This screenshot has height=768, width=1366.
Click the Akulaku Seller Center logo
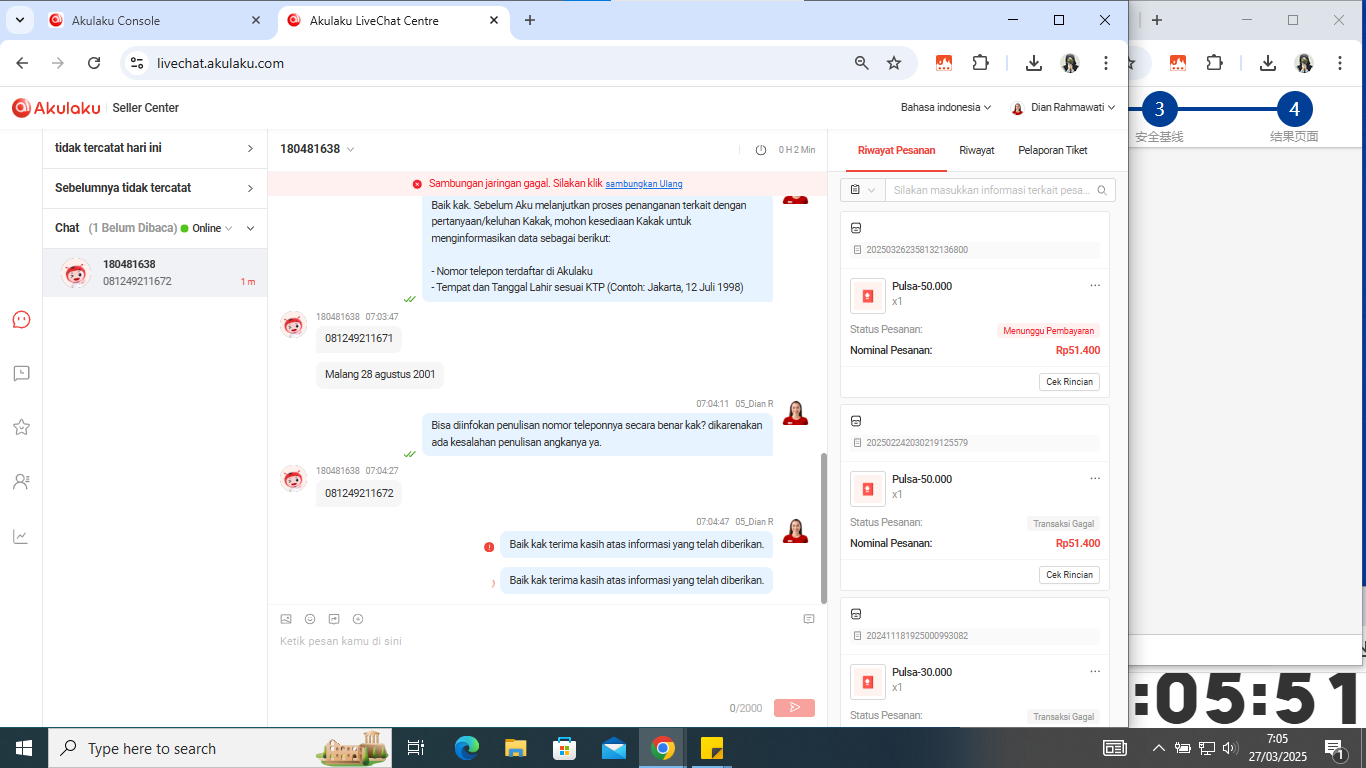pos(96,108)
